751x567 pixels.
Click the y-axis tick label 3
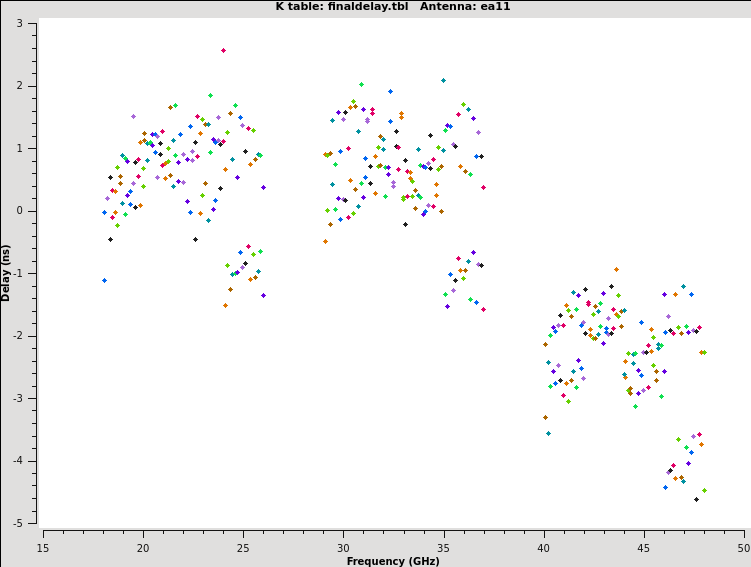coord(32,23)
